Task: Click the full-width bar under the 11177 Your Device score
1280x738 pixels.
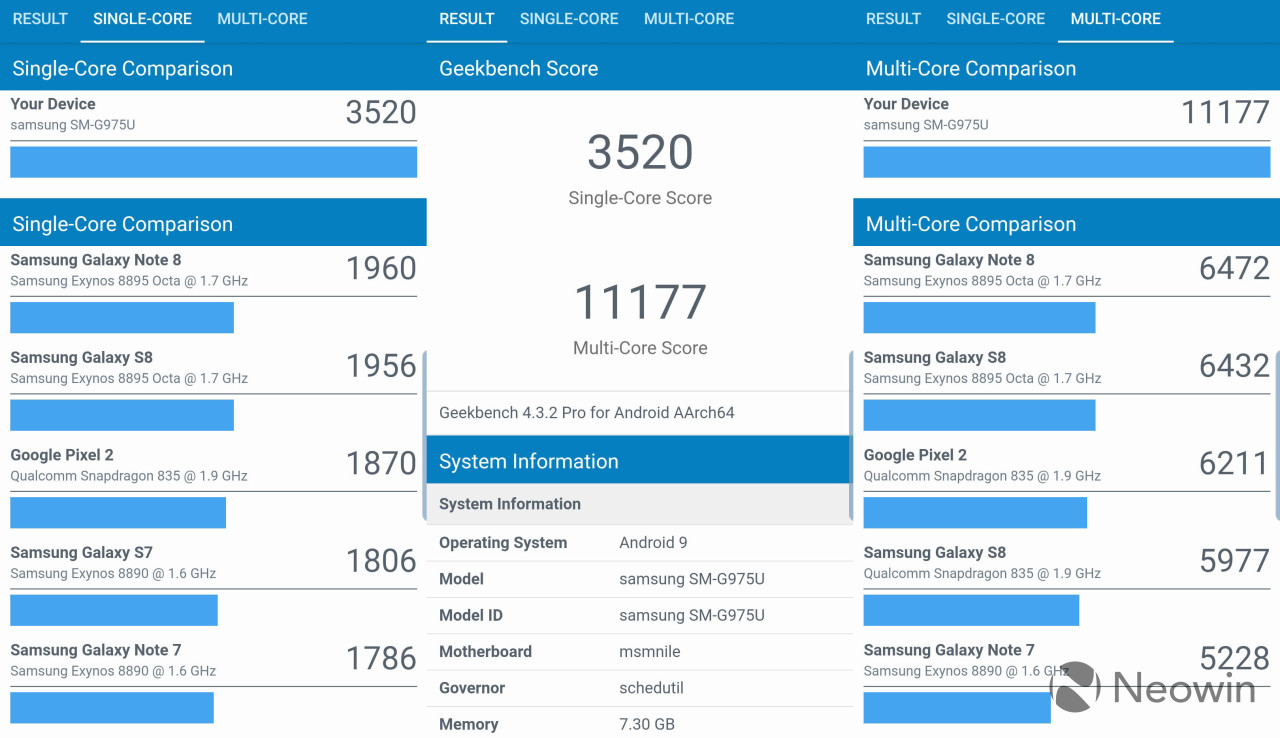Action: point(1067,162)
